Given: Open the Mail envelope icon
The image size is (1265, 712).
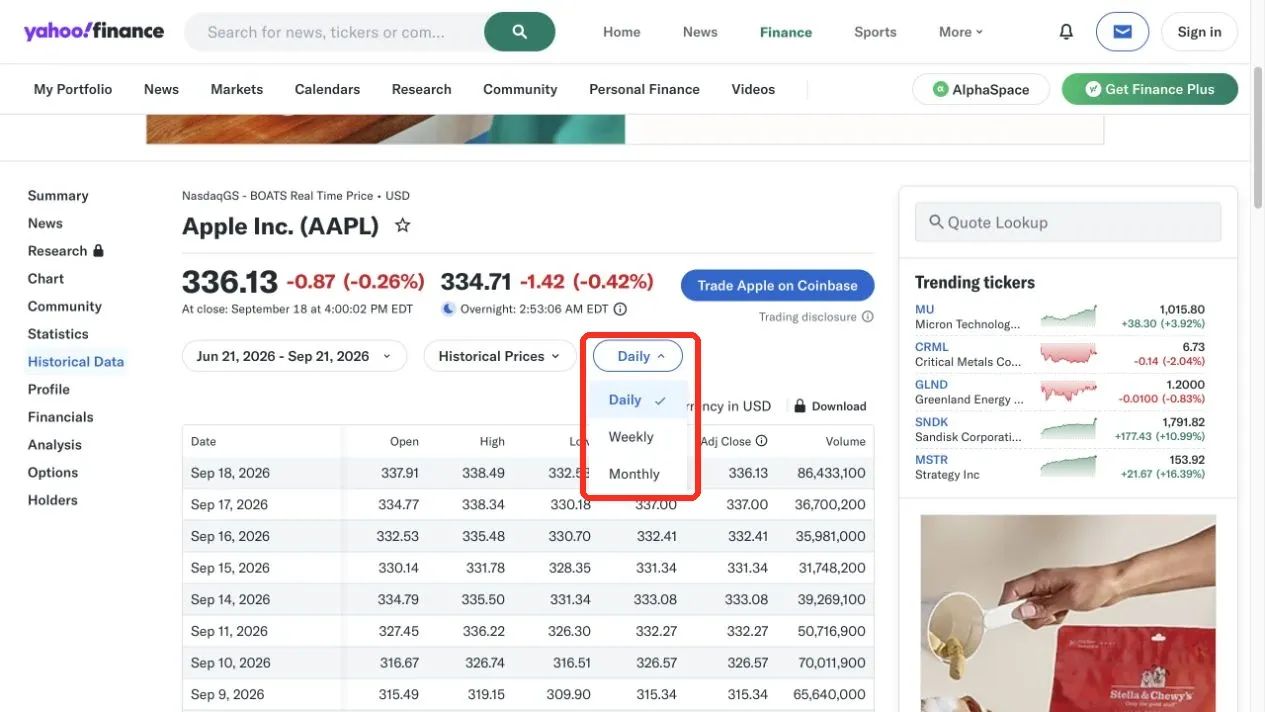Looking at the screenshot, I should (x=1122, y=32).
